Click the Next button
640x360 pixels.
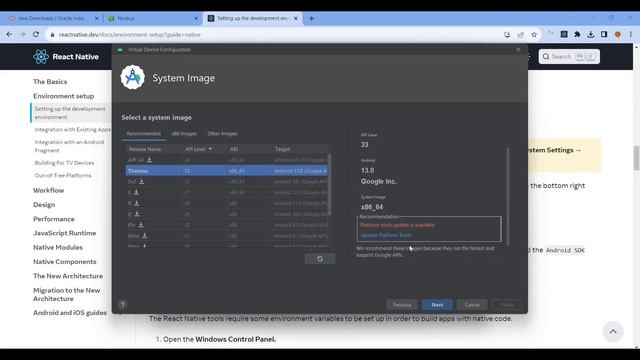[x=437, y=305]
